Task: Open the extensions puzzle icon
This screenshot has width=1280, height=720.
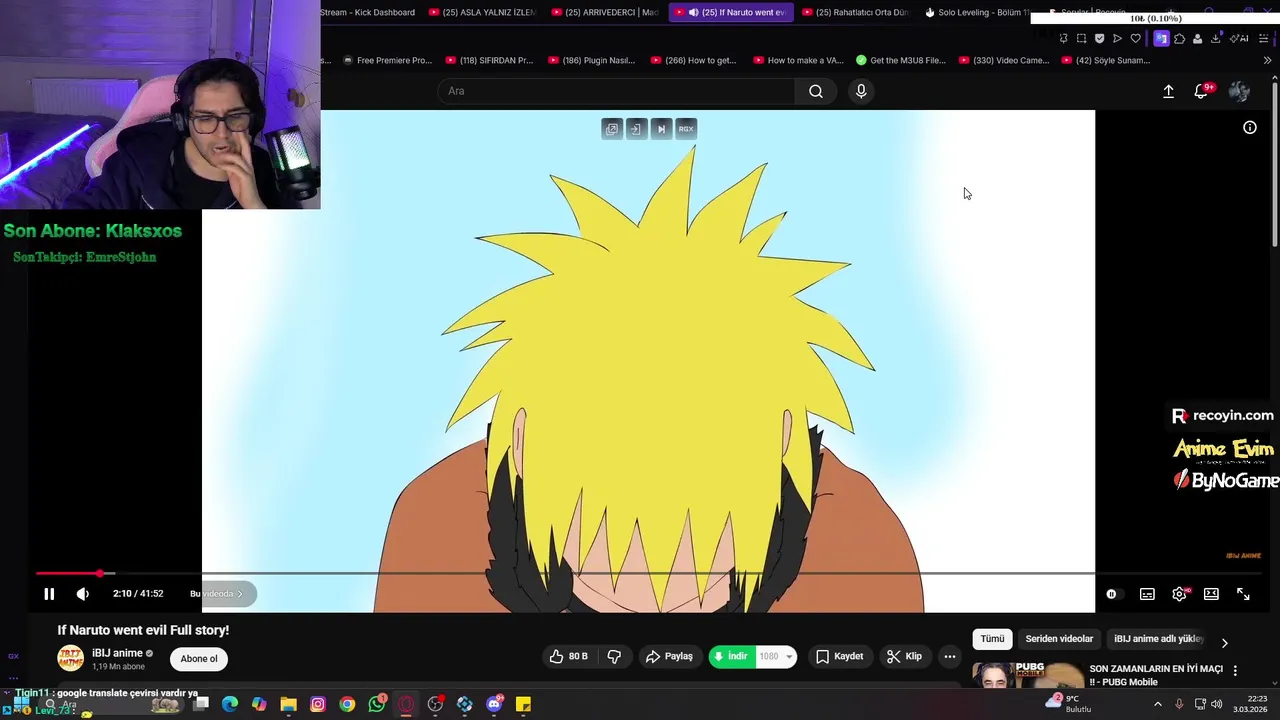Action: 1179,38
